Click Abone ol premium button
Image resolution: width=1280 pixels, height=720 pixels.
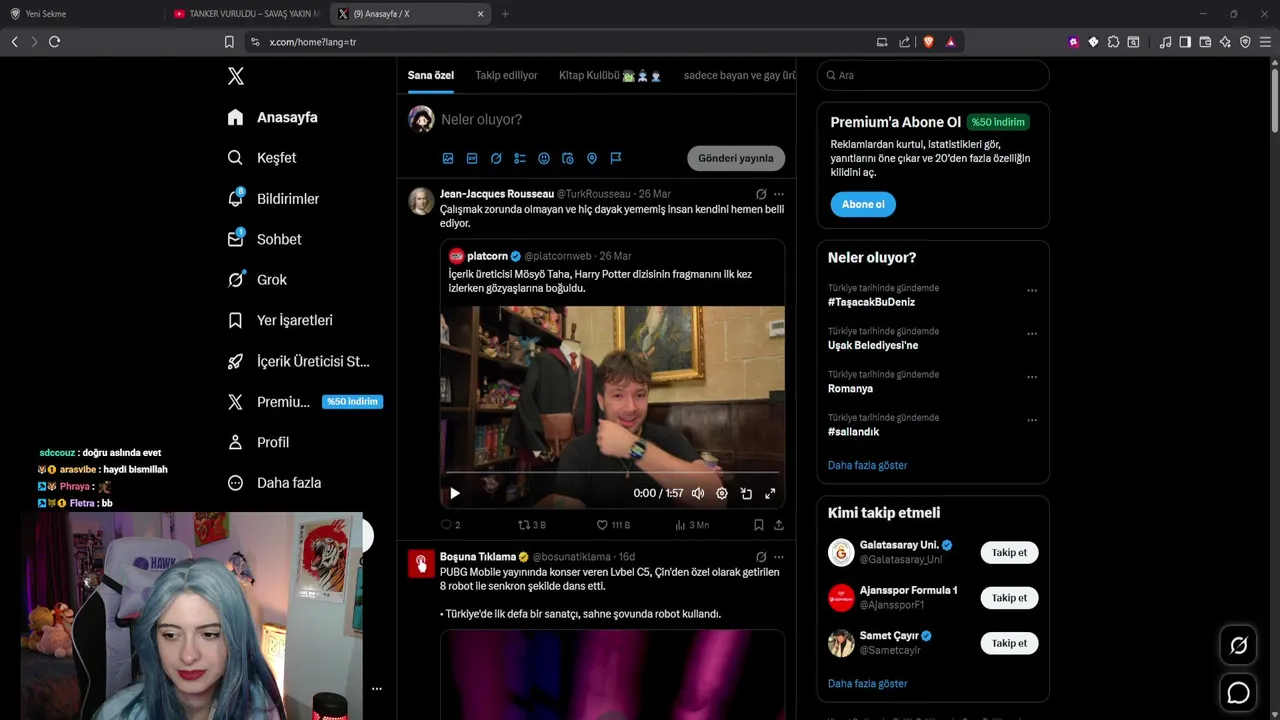pyautogui.click(x=863, y=204)
